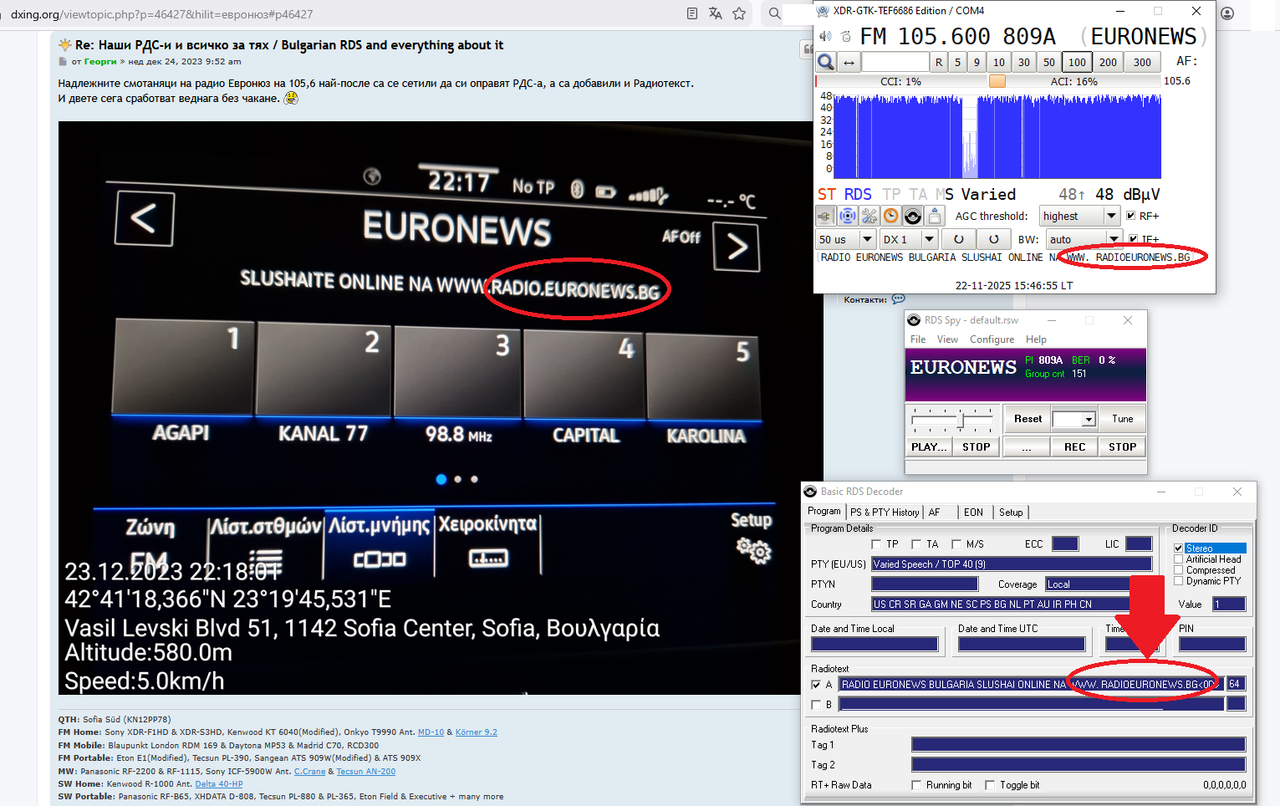Click the orange clock scheduler icon in XDR-GTK
Viewport: 1280px width, 806px height.
[x=890, y=215]
